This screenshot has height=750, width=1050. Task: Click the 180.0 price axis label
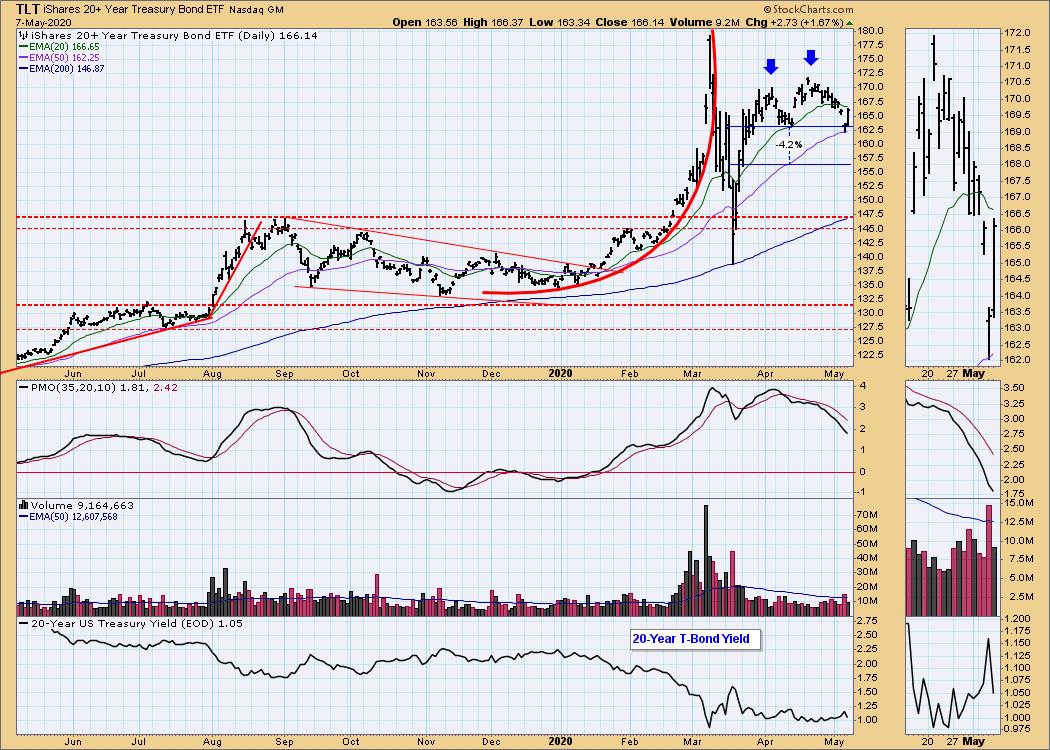point(869,31)
